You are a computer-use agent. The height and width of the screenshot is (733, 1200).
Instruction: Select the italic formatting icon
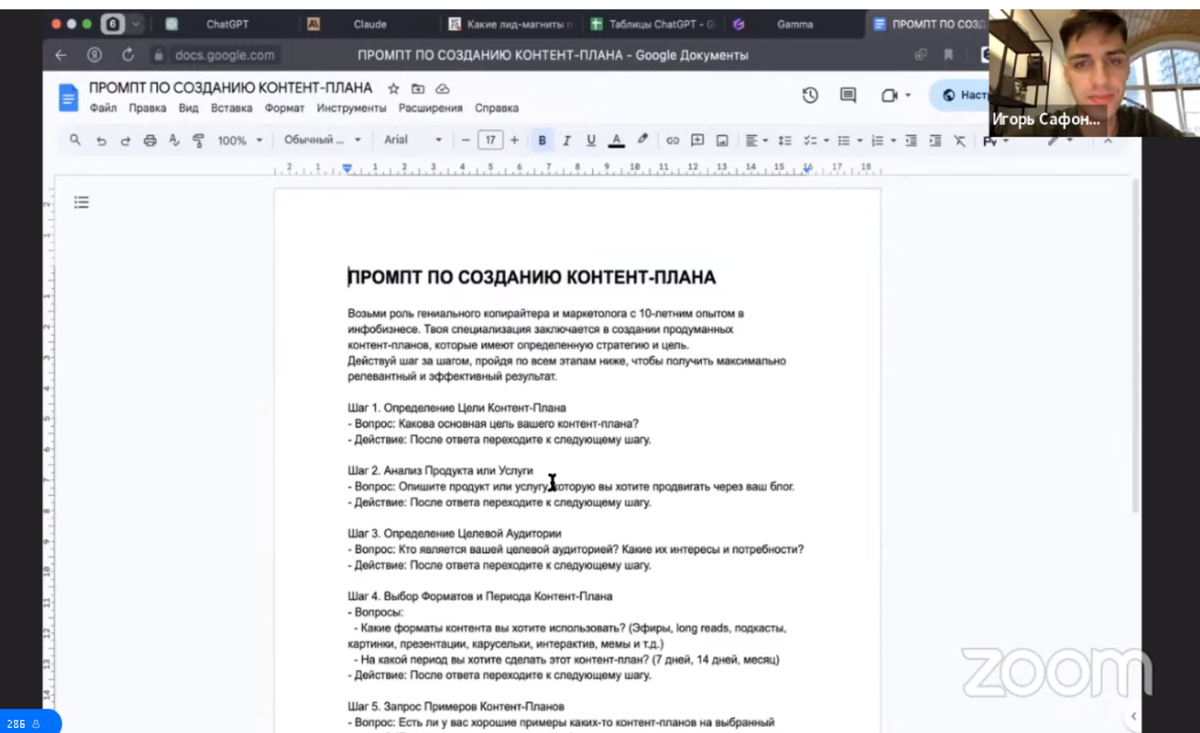tap(566, 140)
